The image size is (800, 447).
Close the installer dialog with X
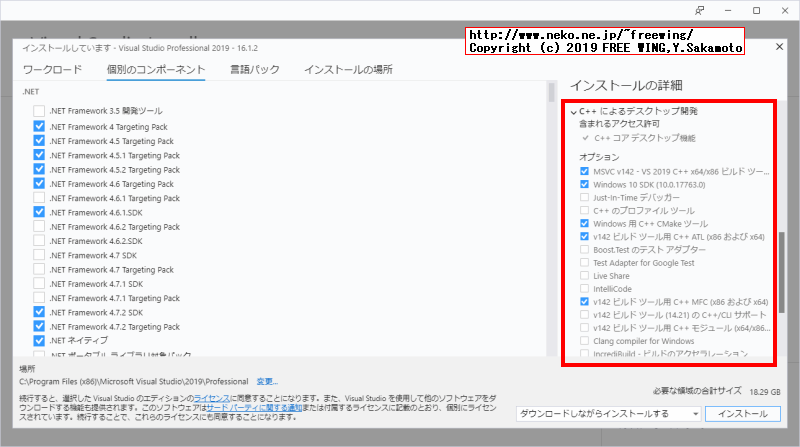click(x=779, y=46)
